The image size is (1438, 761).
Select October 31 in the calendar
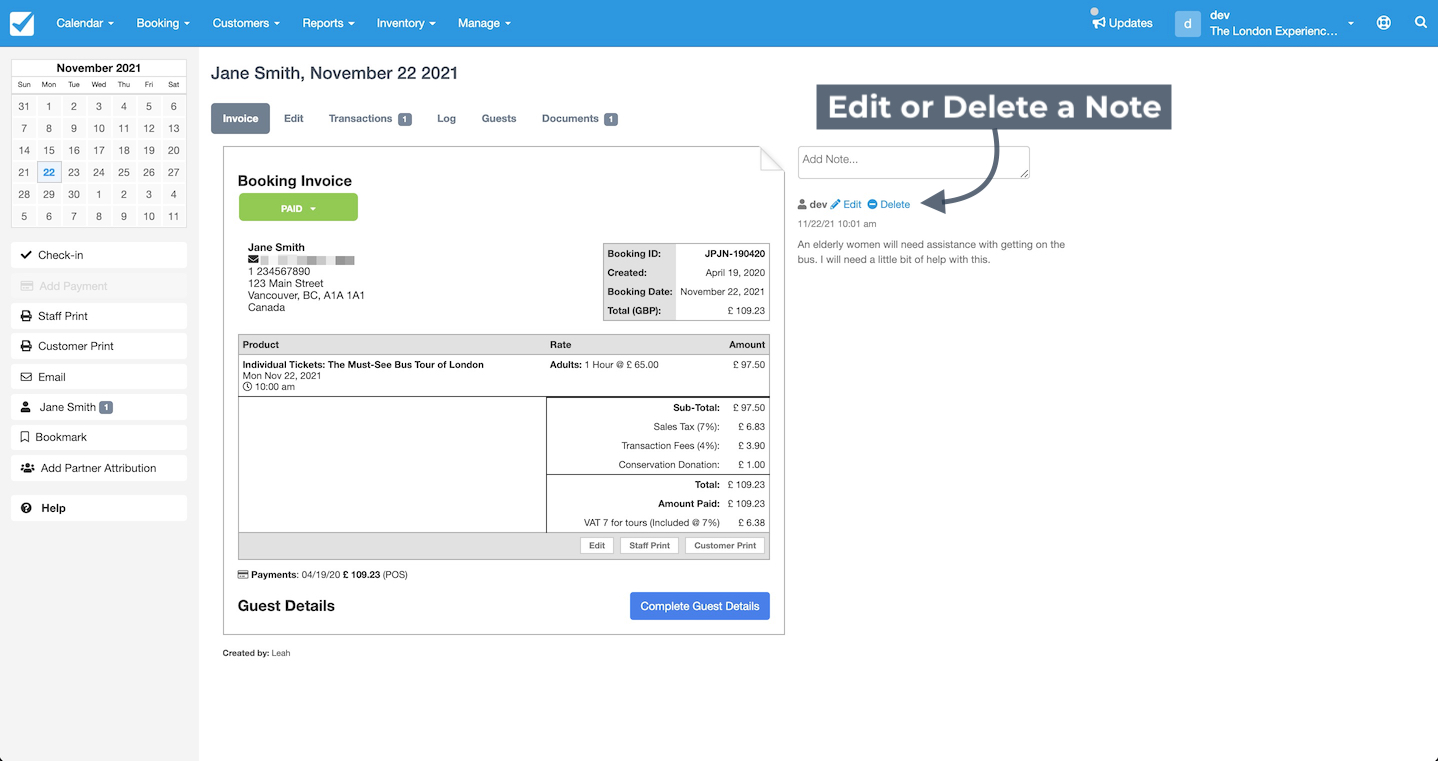(24, 106)
